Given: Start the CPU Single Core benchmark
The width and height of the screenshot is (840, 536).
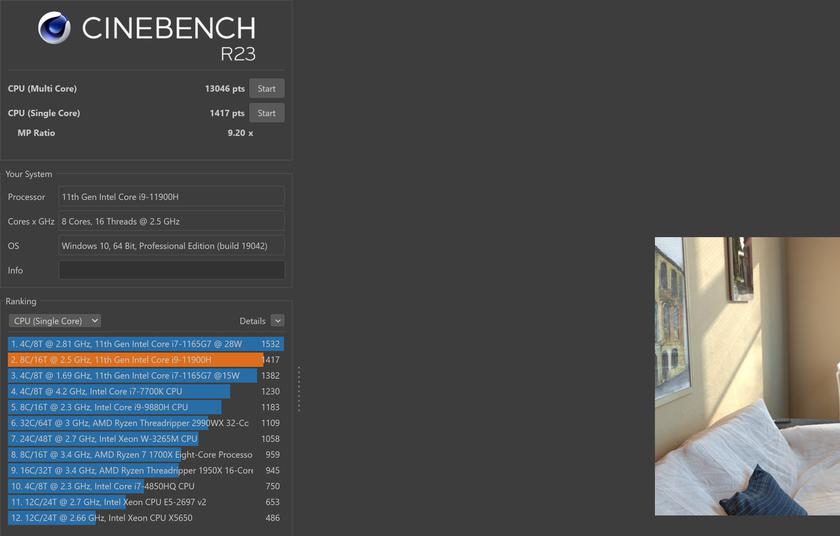Looking at the screenshot, I should pos(266,113).
